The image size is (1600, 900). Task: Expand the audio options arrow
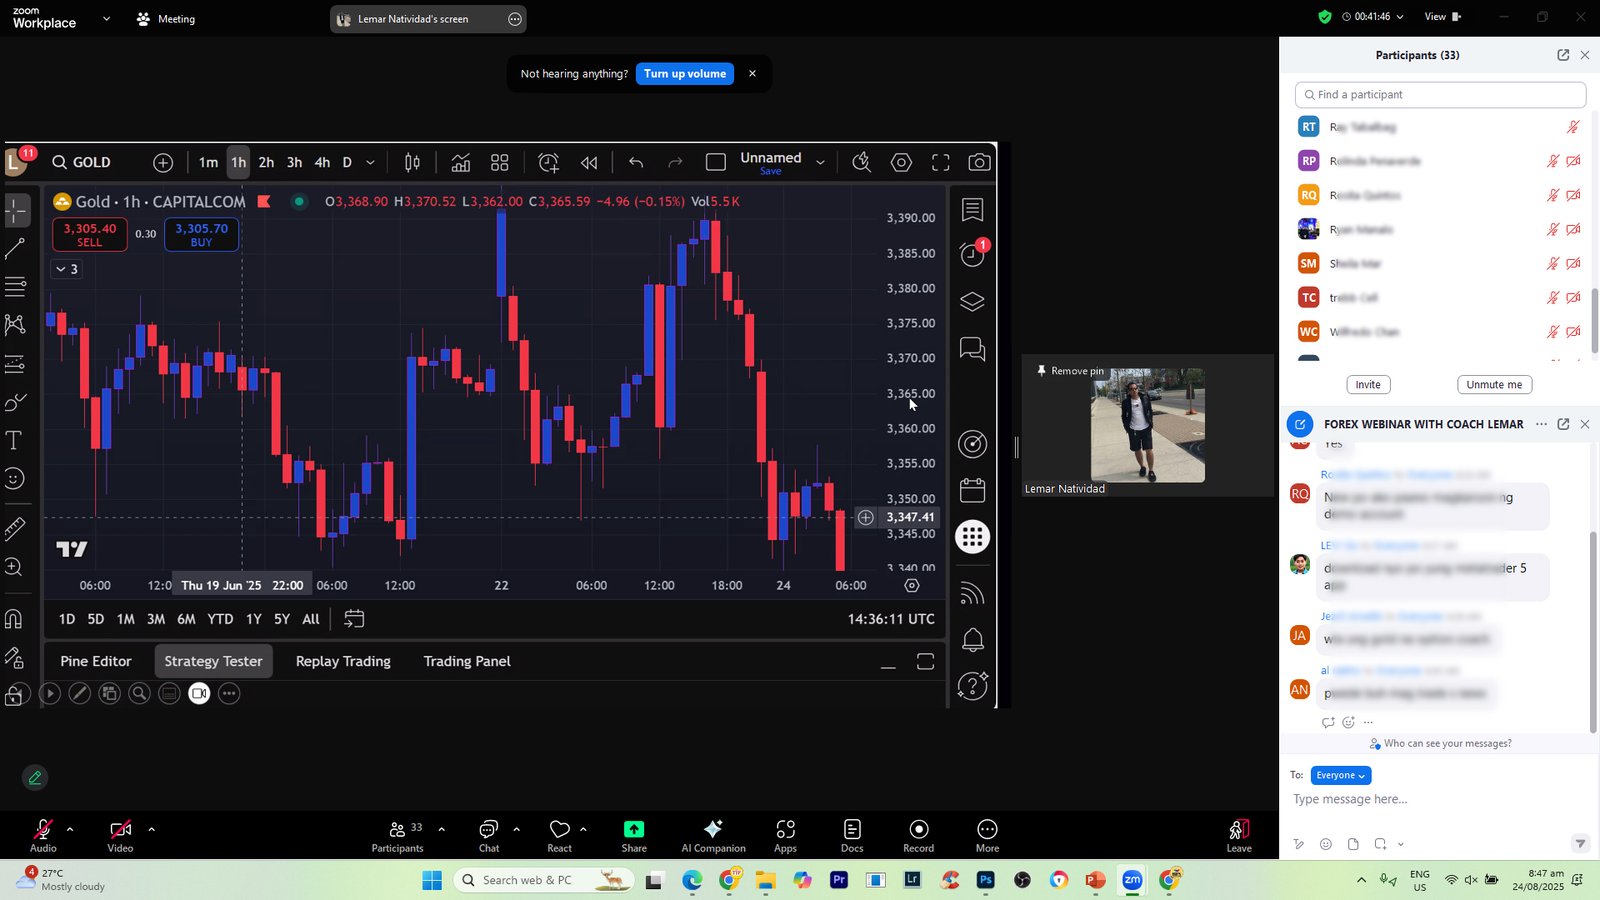[x=70, y=829]
